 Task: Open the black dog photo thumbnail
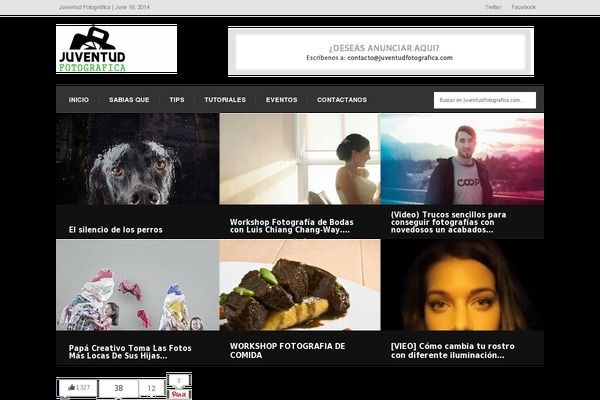click(x=138, y=158)
